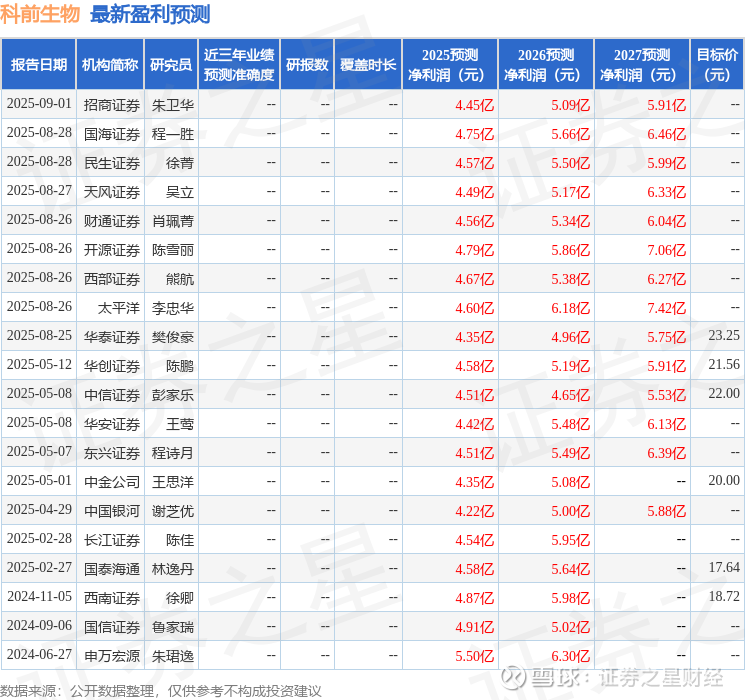Select the 西部证券 cell
The width and height of the screenshot is (745, 700).
click(x=112, y=279)
